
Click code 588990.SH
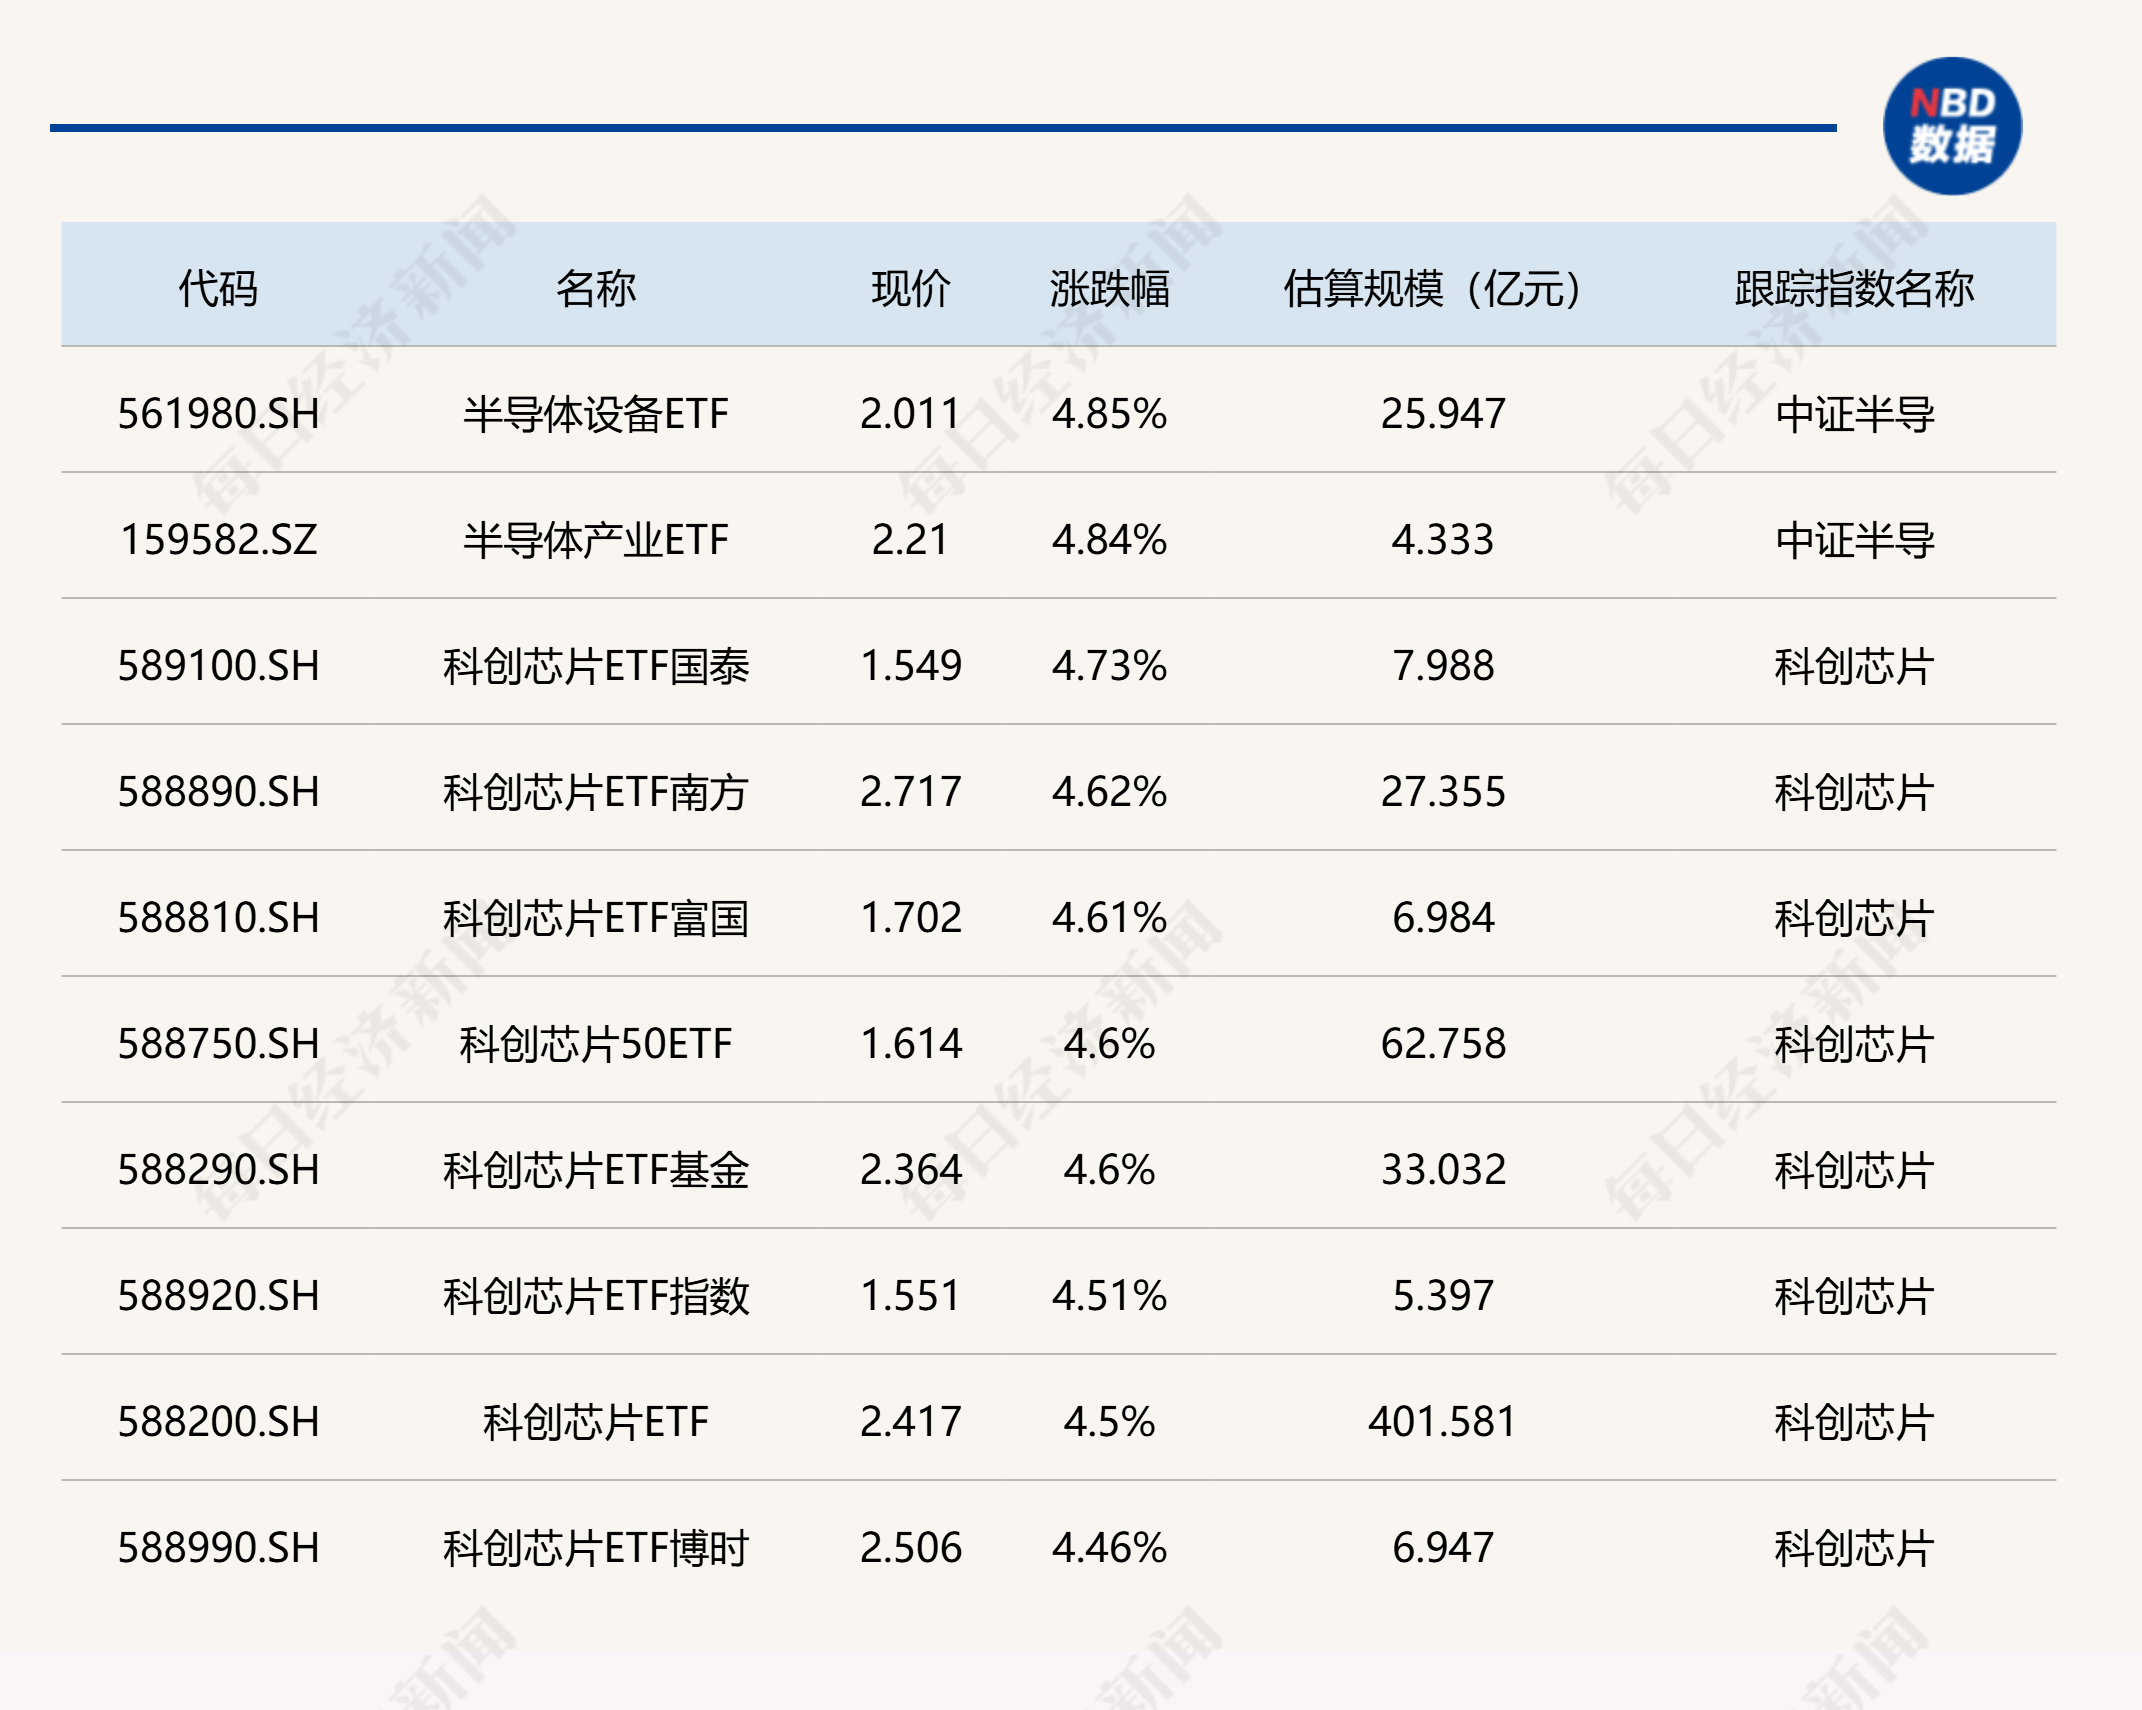[x=218, y=1548]
